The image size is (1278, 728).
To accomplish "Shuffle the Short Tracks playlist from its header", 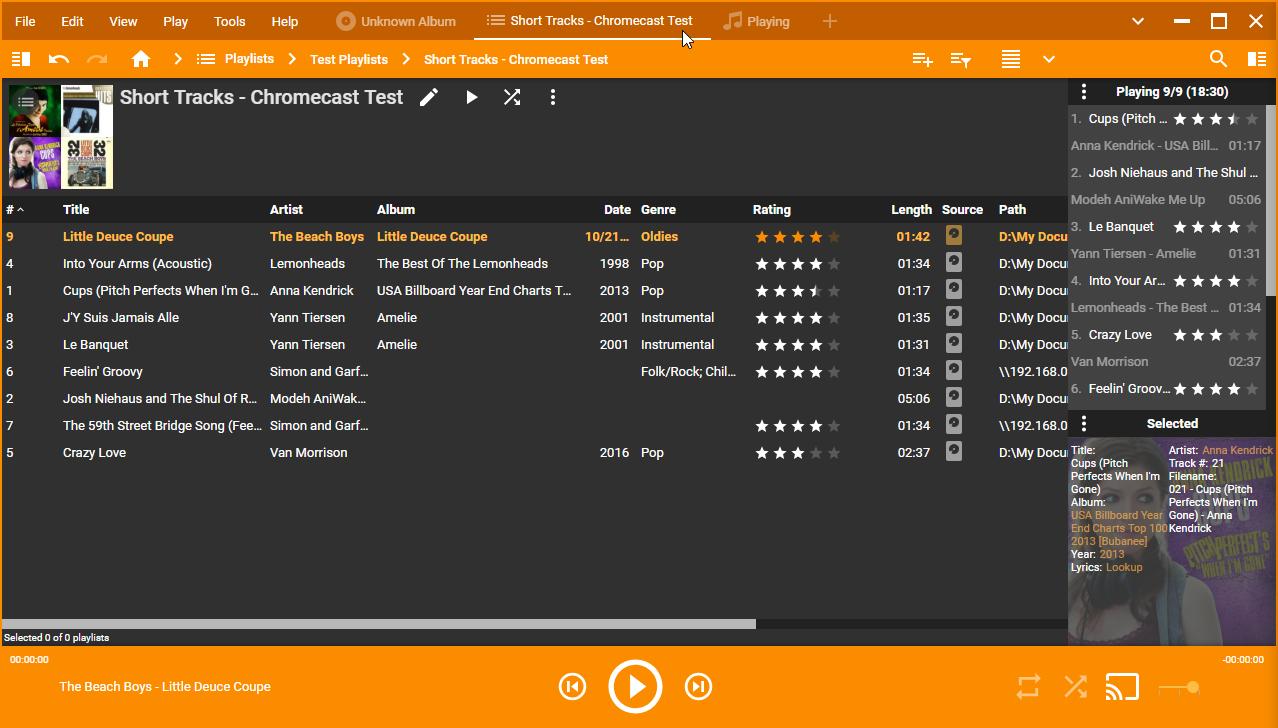I will click(512, 97).
